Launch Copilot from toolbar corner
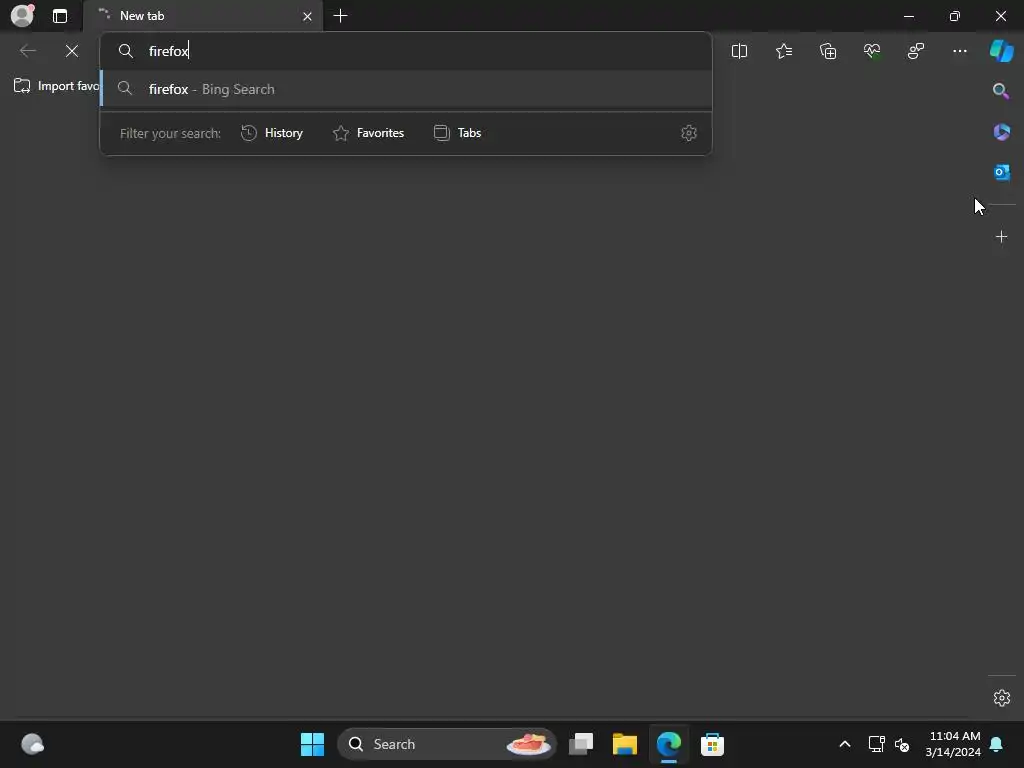 click(x=1001, y=51)
